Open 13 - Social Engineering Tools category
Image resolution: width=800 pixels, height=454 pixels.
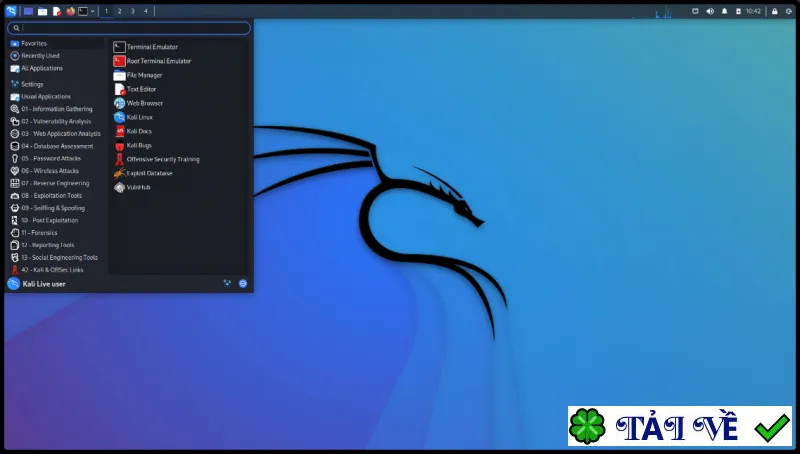tap(56, 257)
